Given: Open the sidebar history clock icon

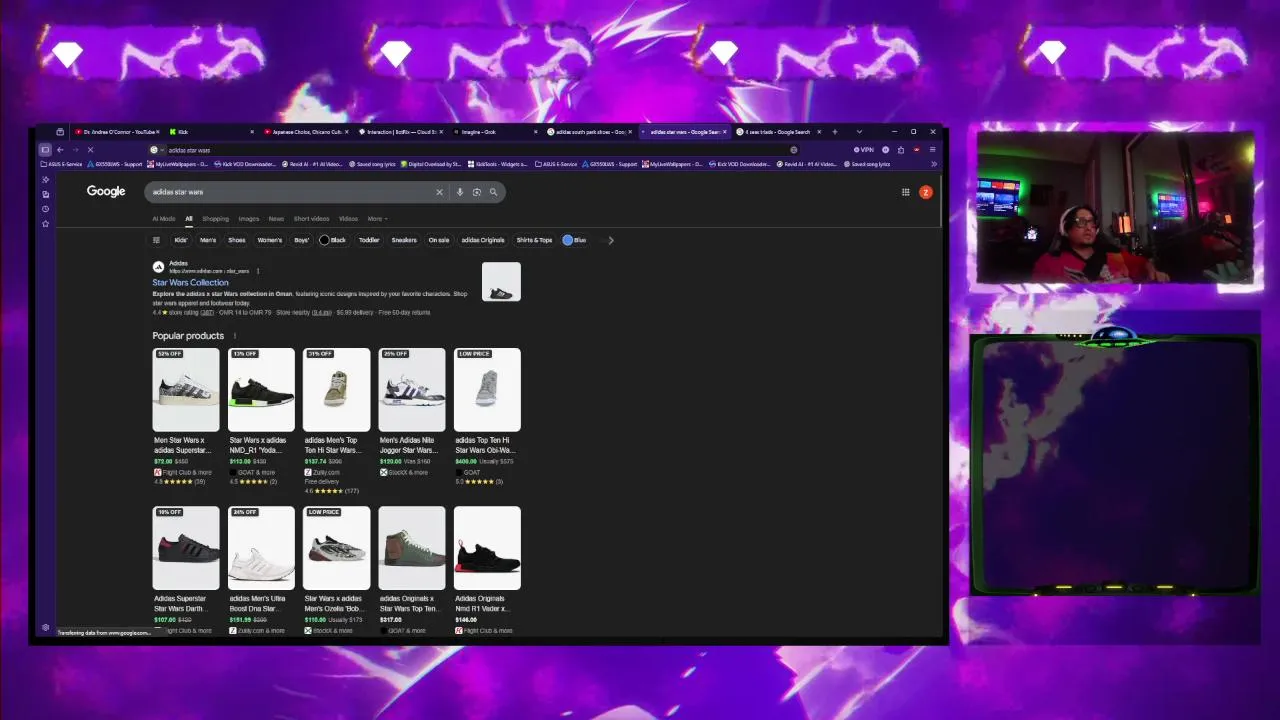Looking at the screenshot, I should click(45, 209).
